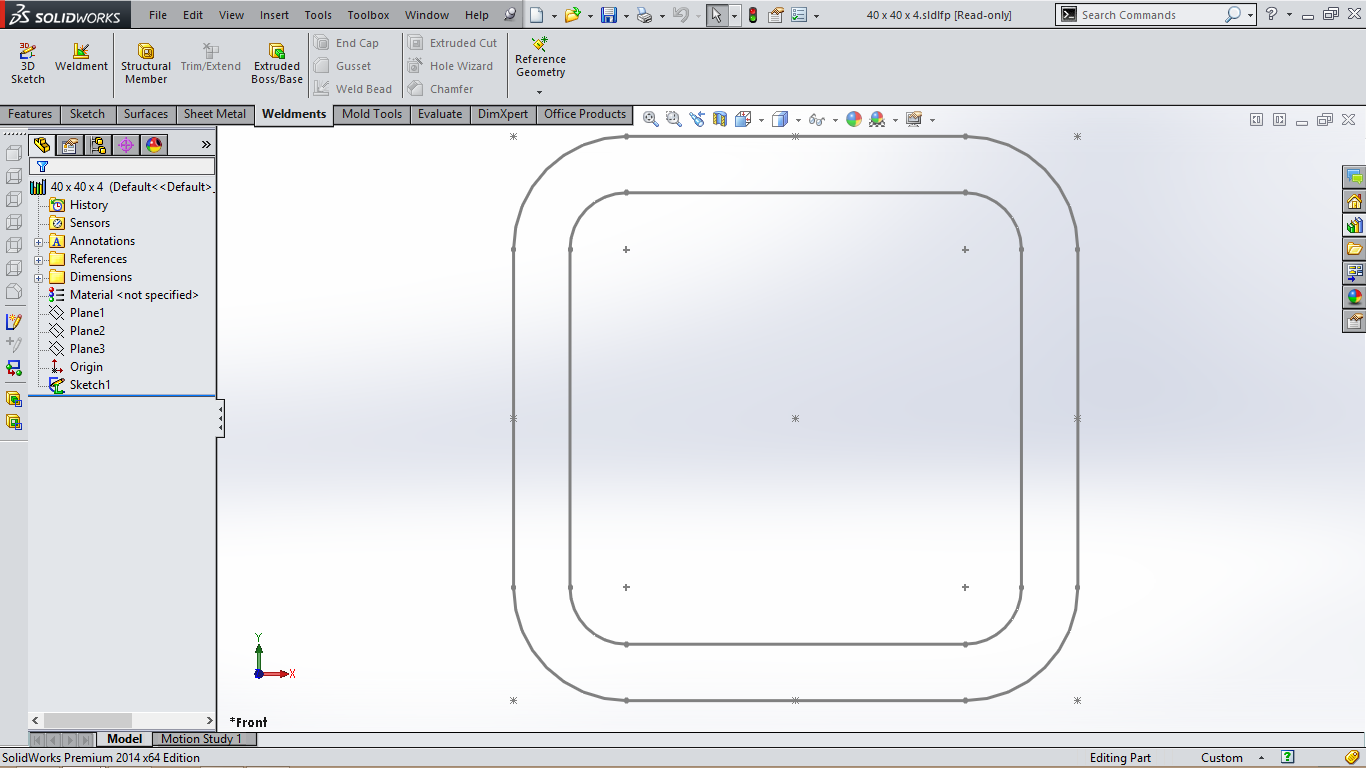Viewport: 1366px width, 768px height.
Task: Open the Insert menu
Action: click(x=273, y=14)
